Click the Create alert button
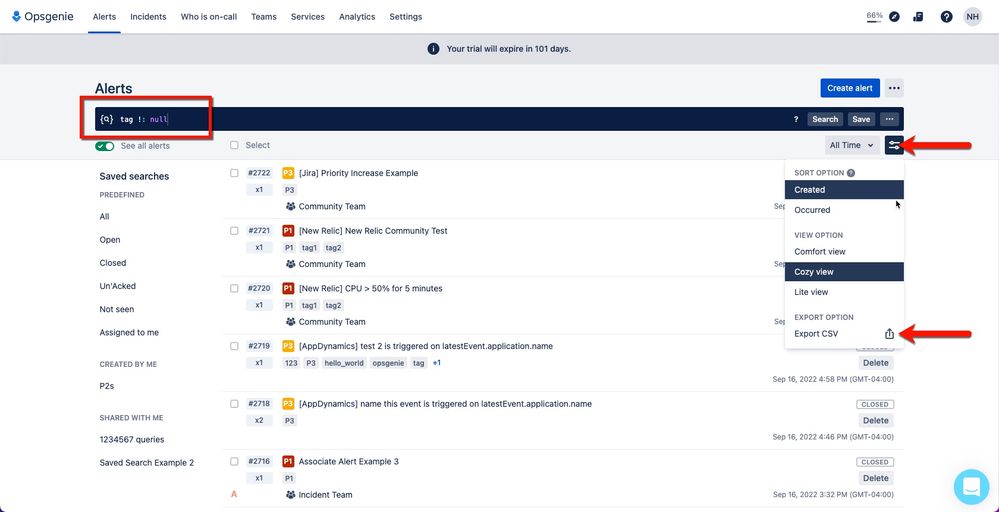Viewport: 999px width, 512px height. click(850, 88)
